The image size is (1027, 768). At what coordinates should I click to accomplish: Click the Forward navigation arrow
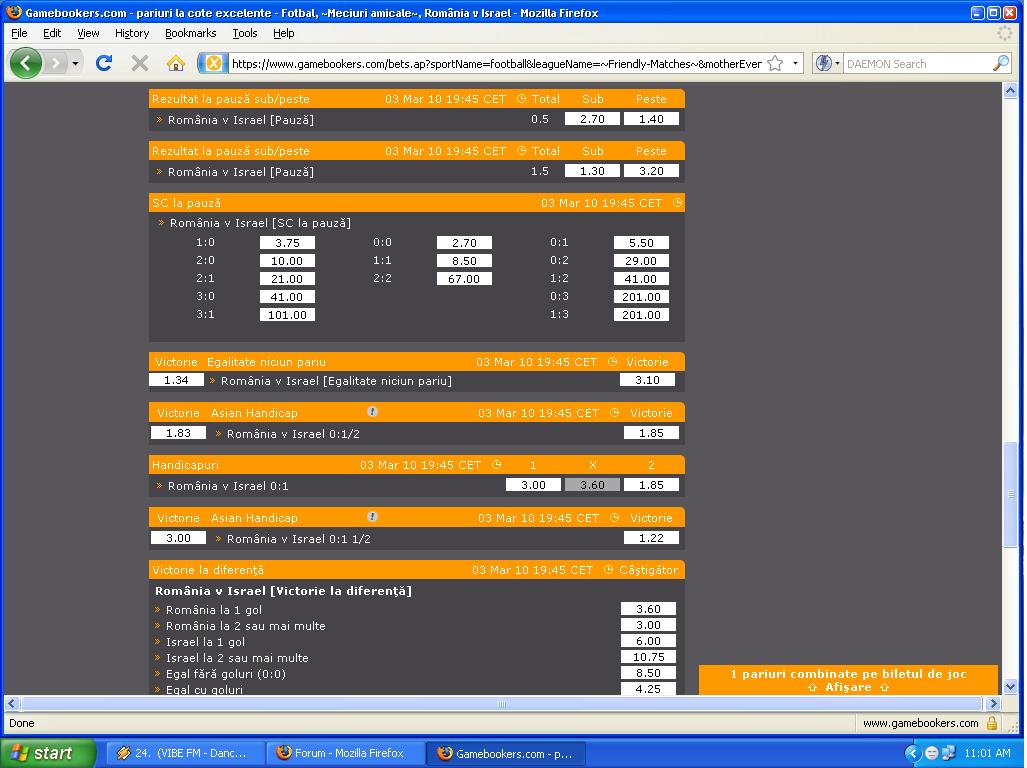click(x=56, y=64)
